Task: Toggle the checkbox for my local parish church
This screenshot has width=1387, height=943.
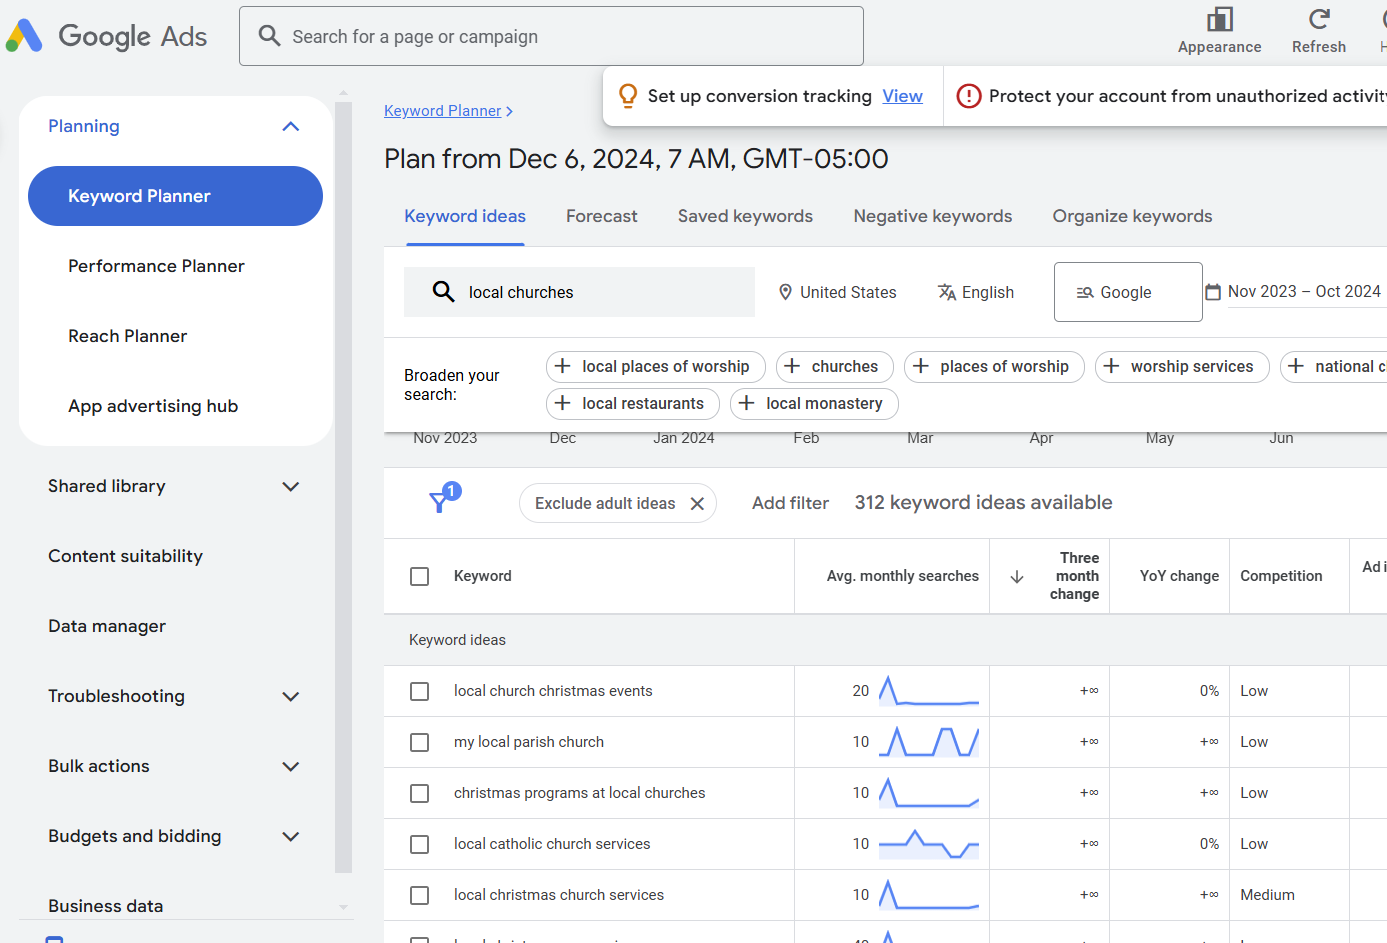Action: pyautogui.click(x=419, y=742)
